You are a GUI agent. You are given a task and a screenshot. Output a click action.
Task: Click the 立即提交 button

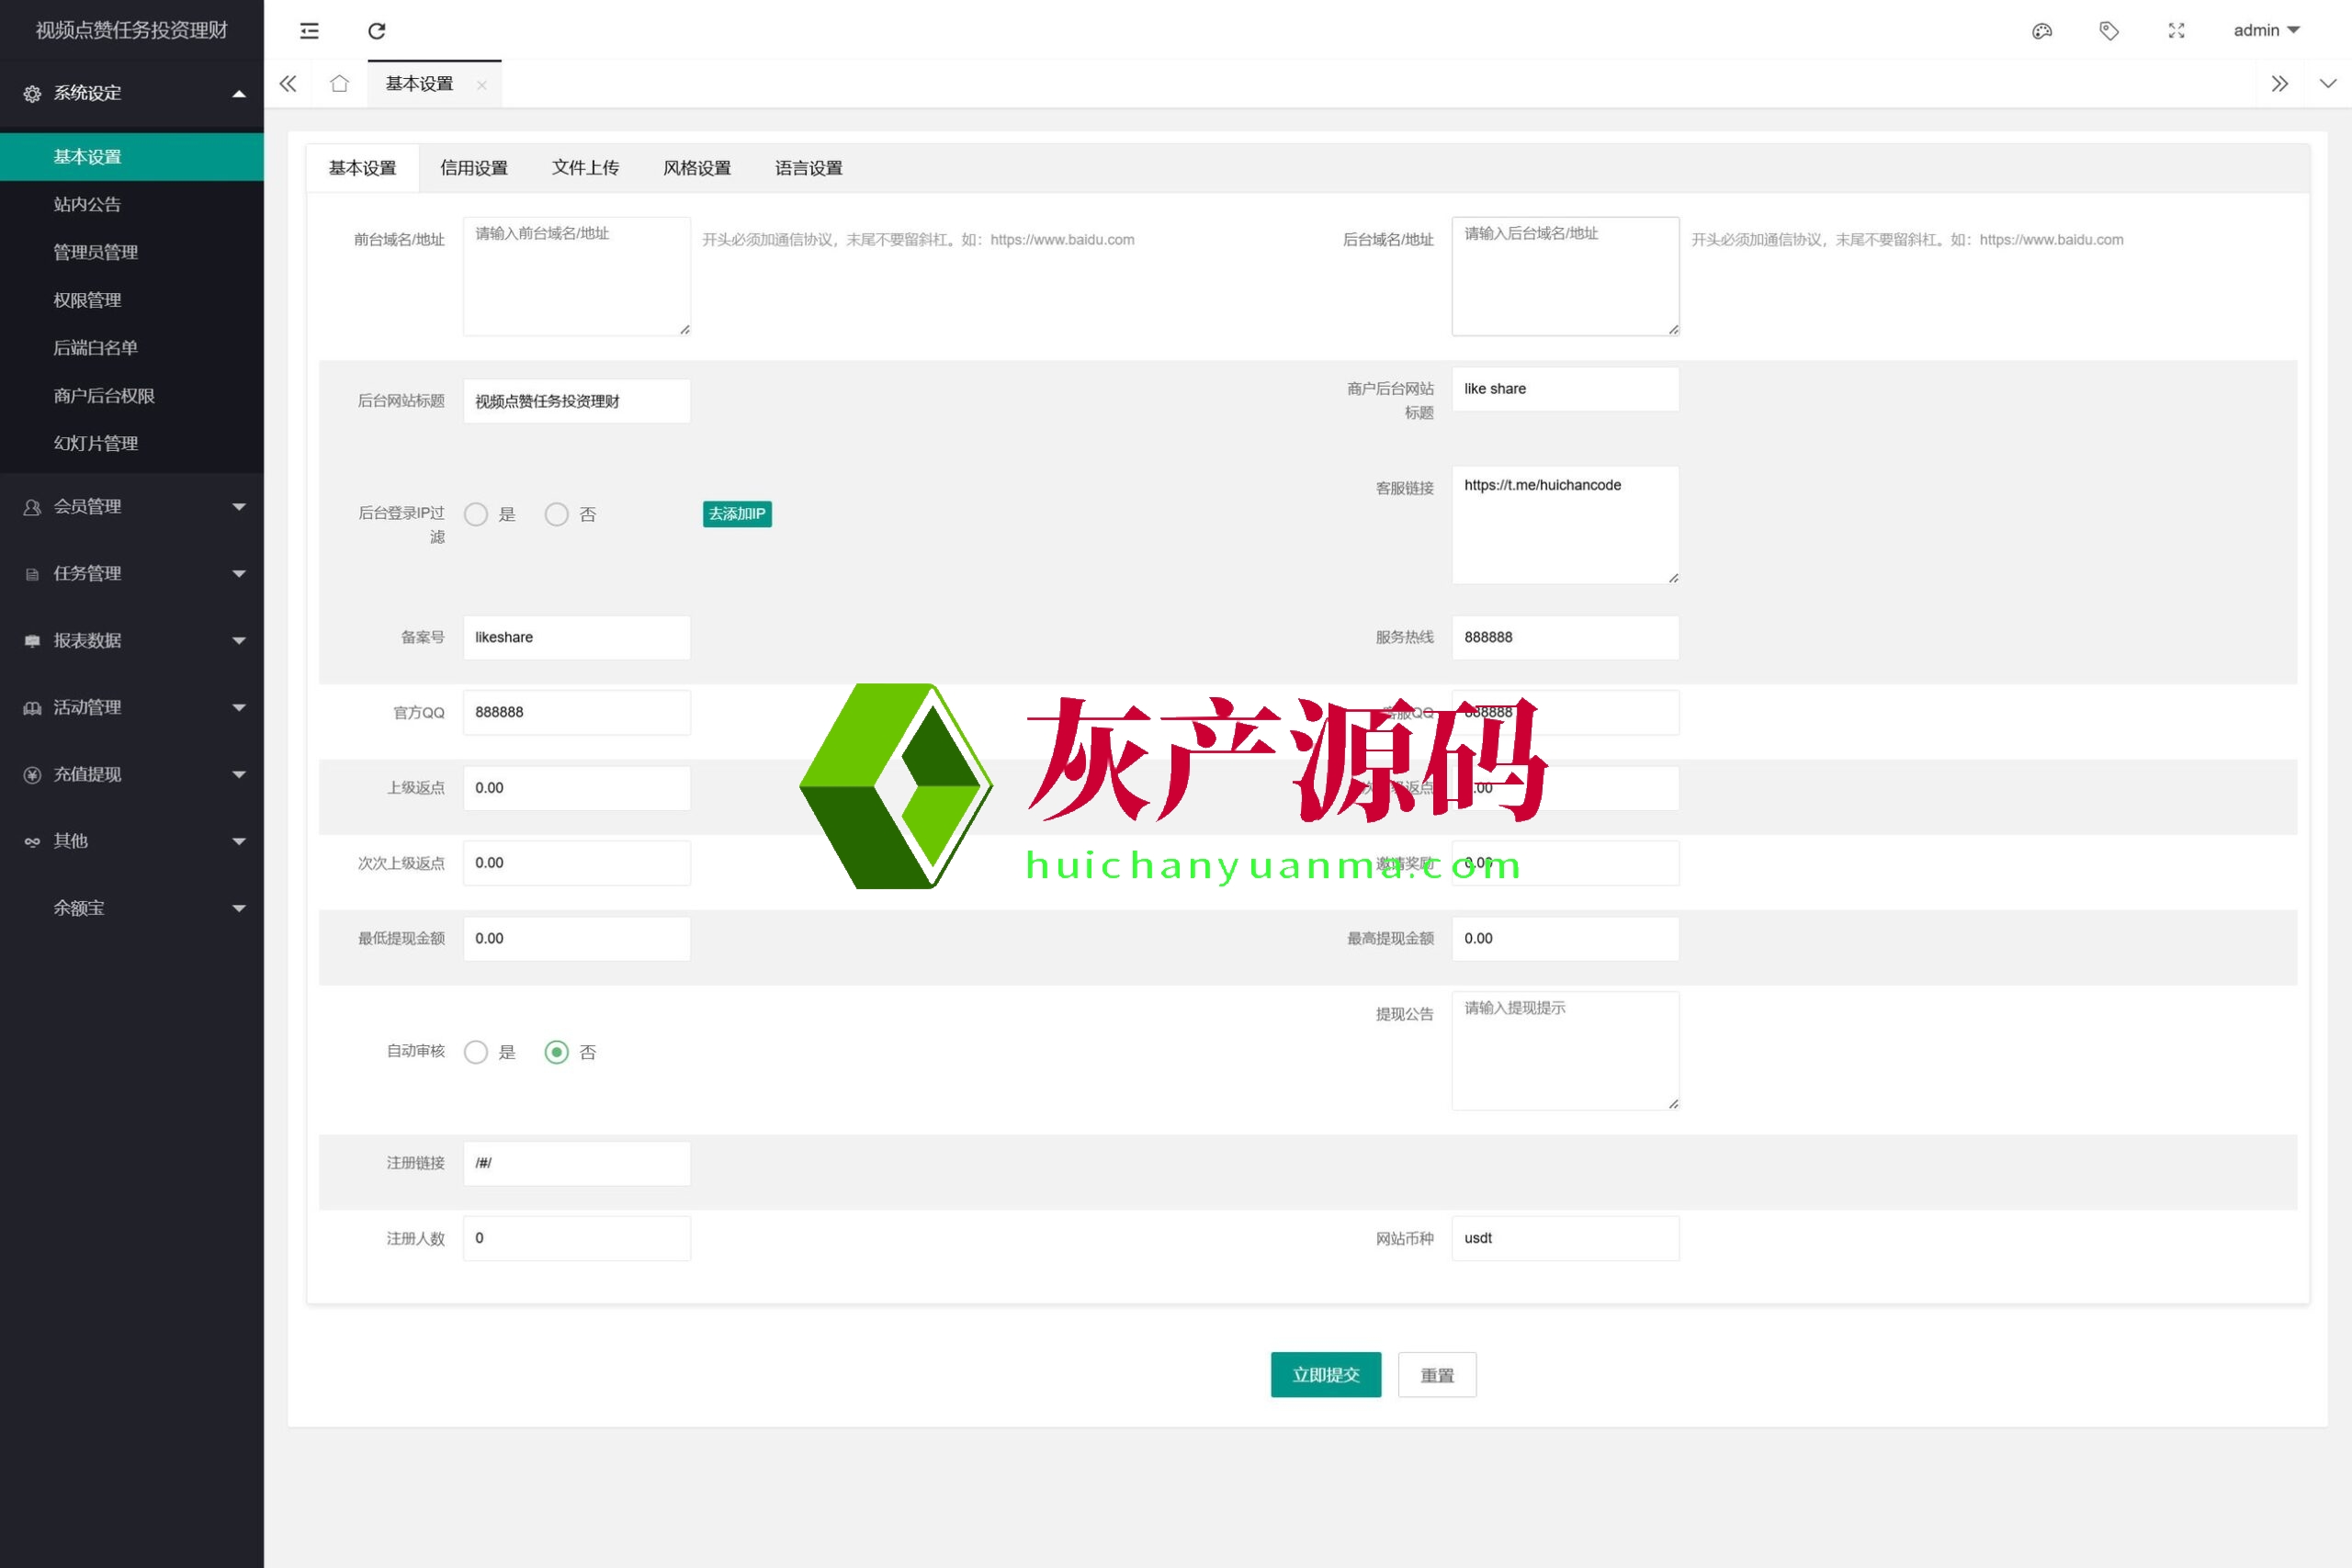click(x=1325, y=1375)
